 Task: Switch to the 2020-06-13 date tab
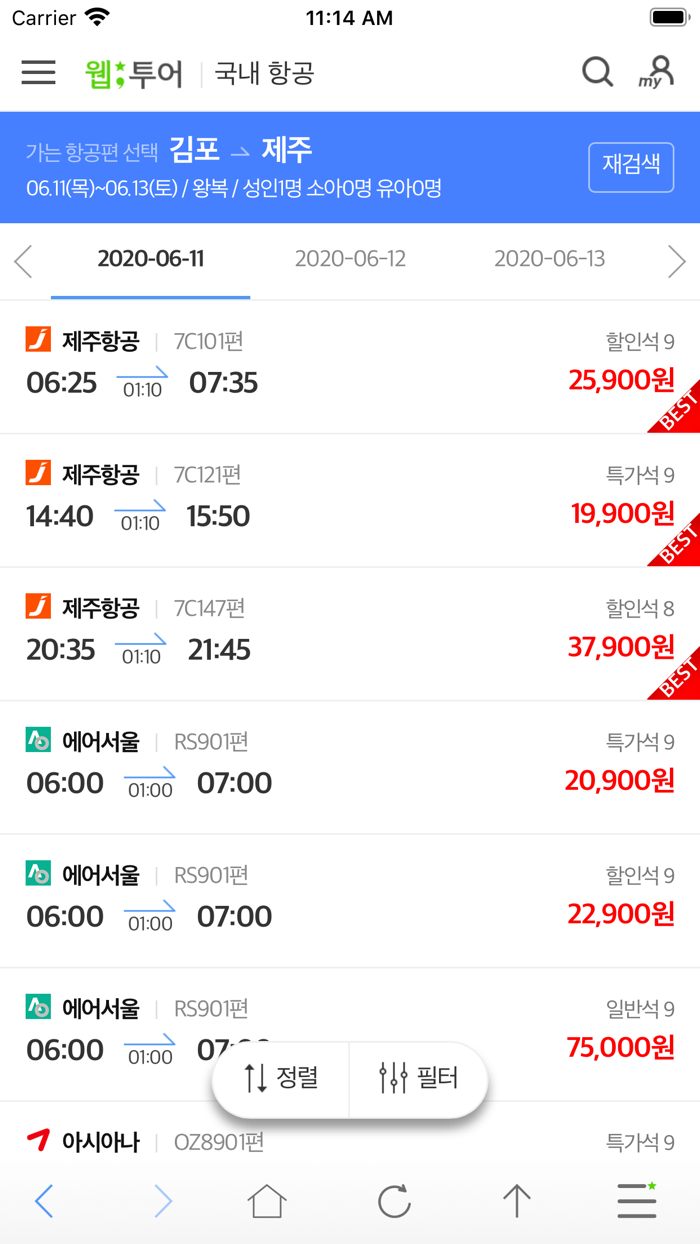[x=550, y=258]
